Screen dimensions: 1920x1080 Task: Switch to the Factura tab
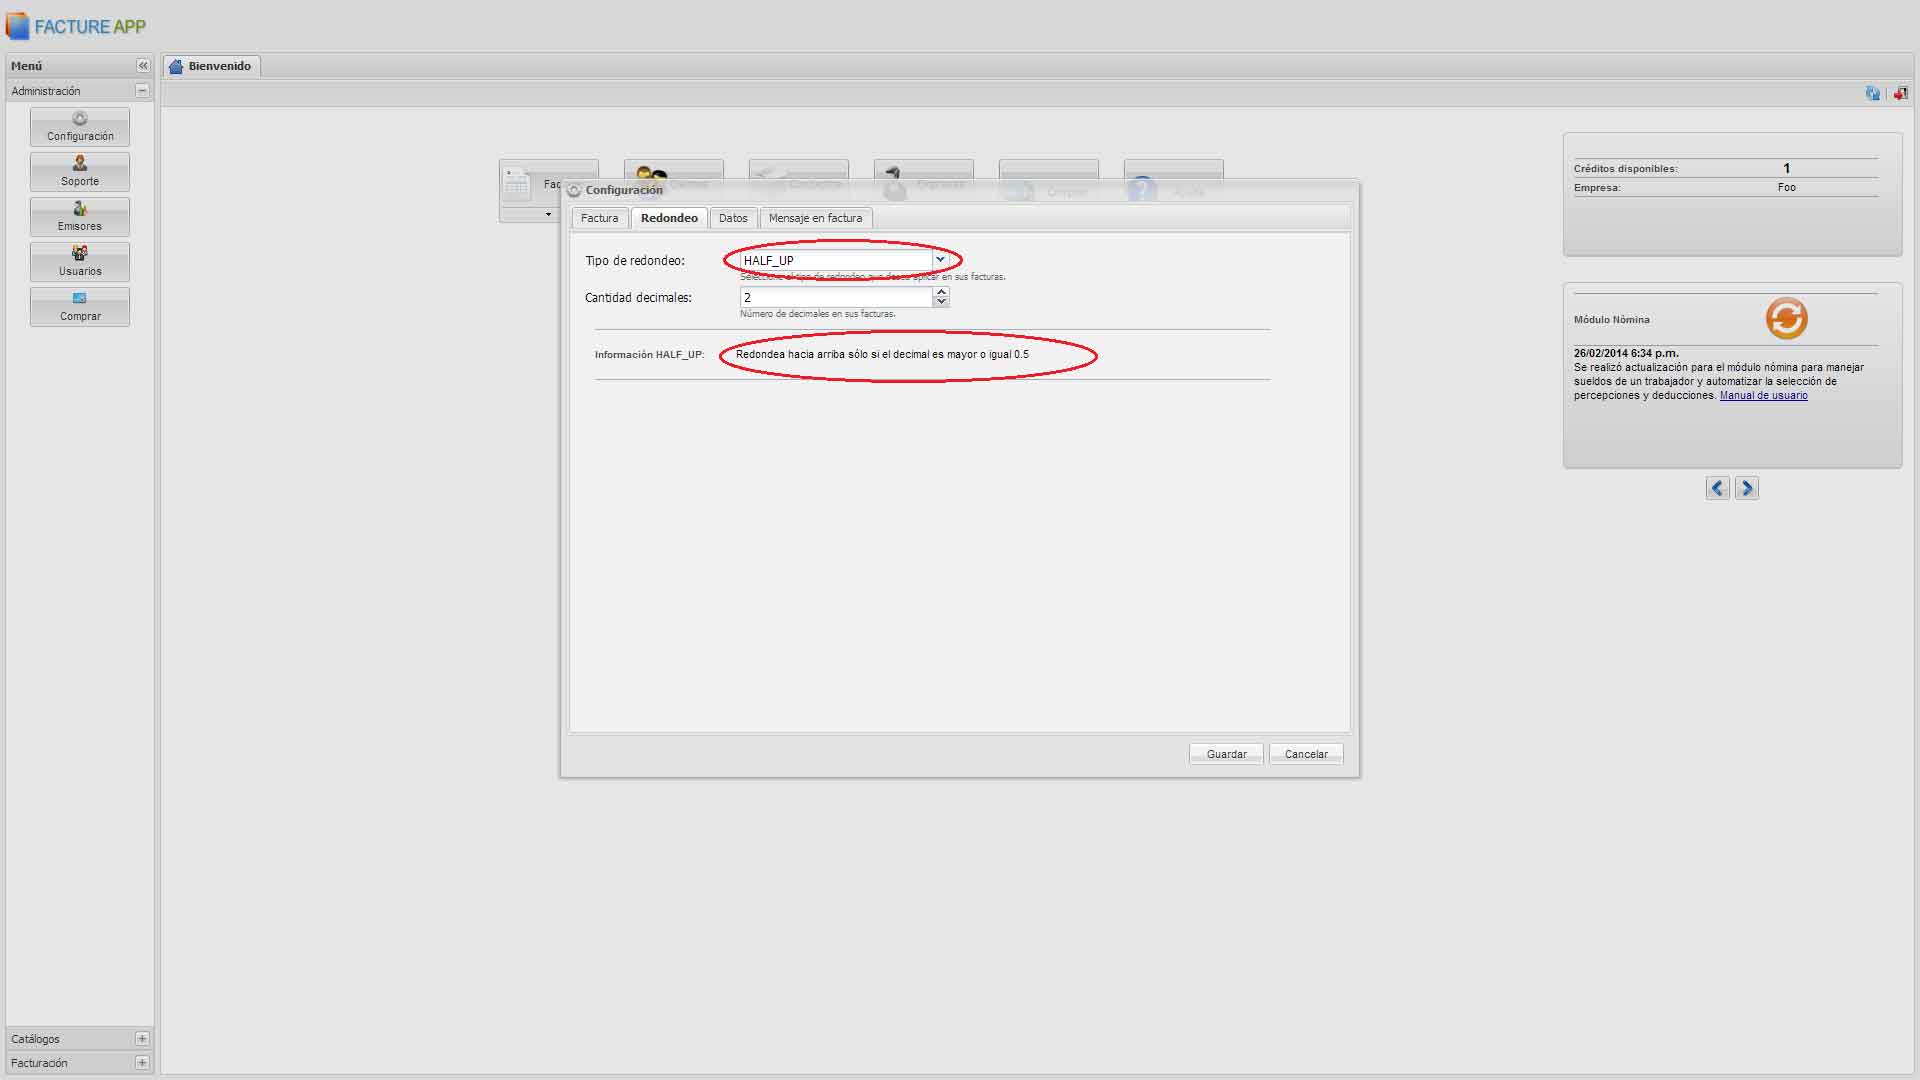(599, 218)
